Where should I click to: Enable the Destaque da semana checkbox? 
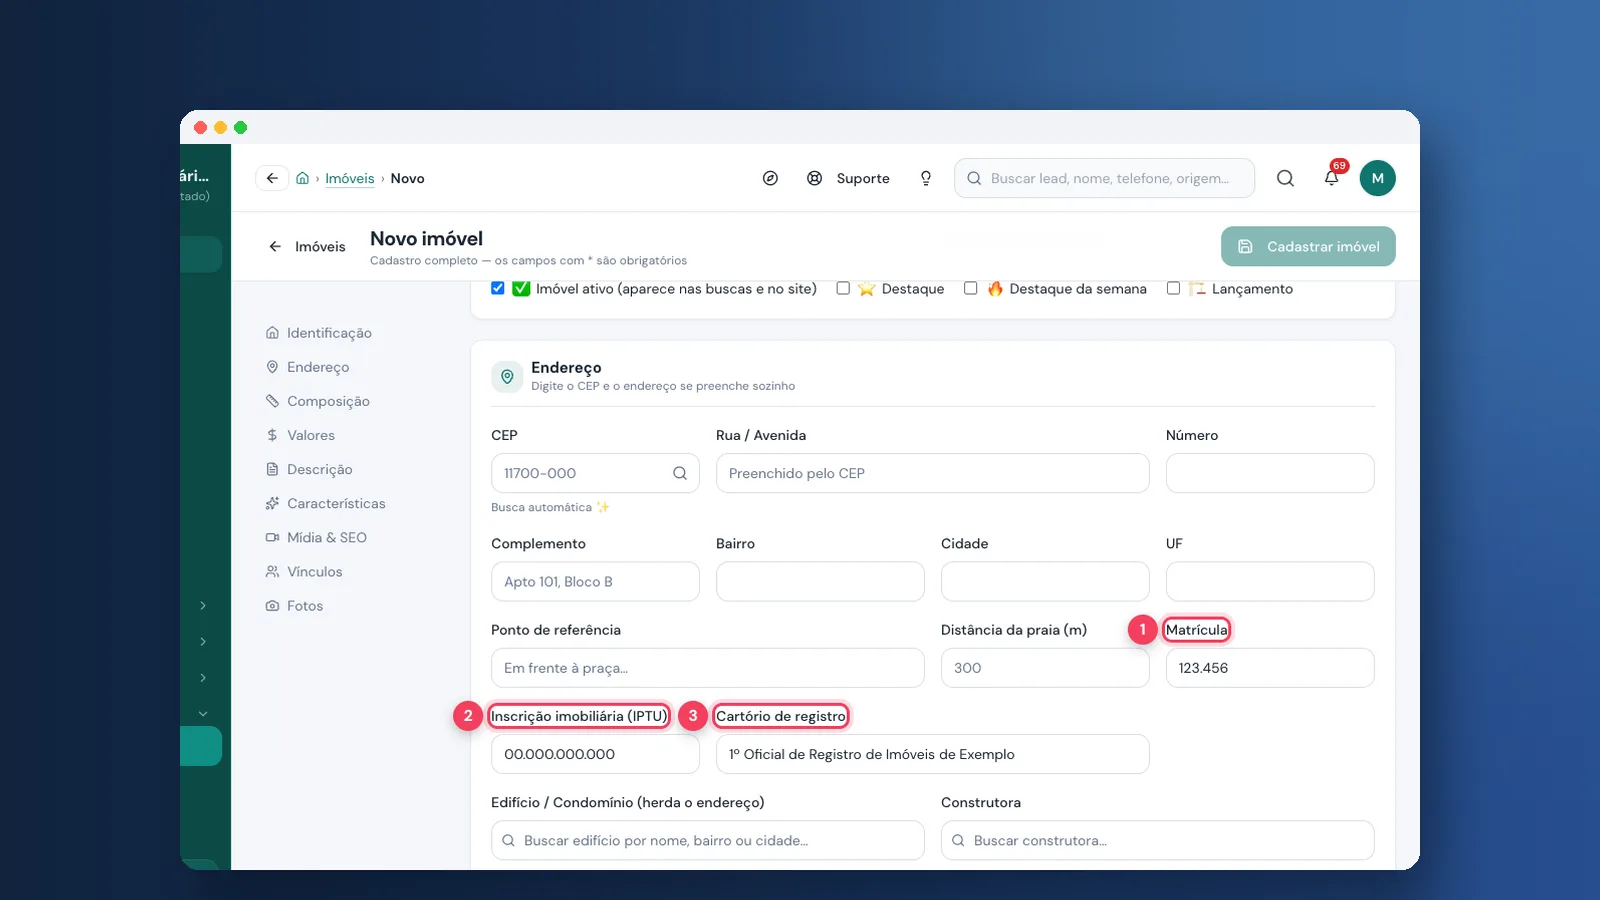point(970,288)
